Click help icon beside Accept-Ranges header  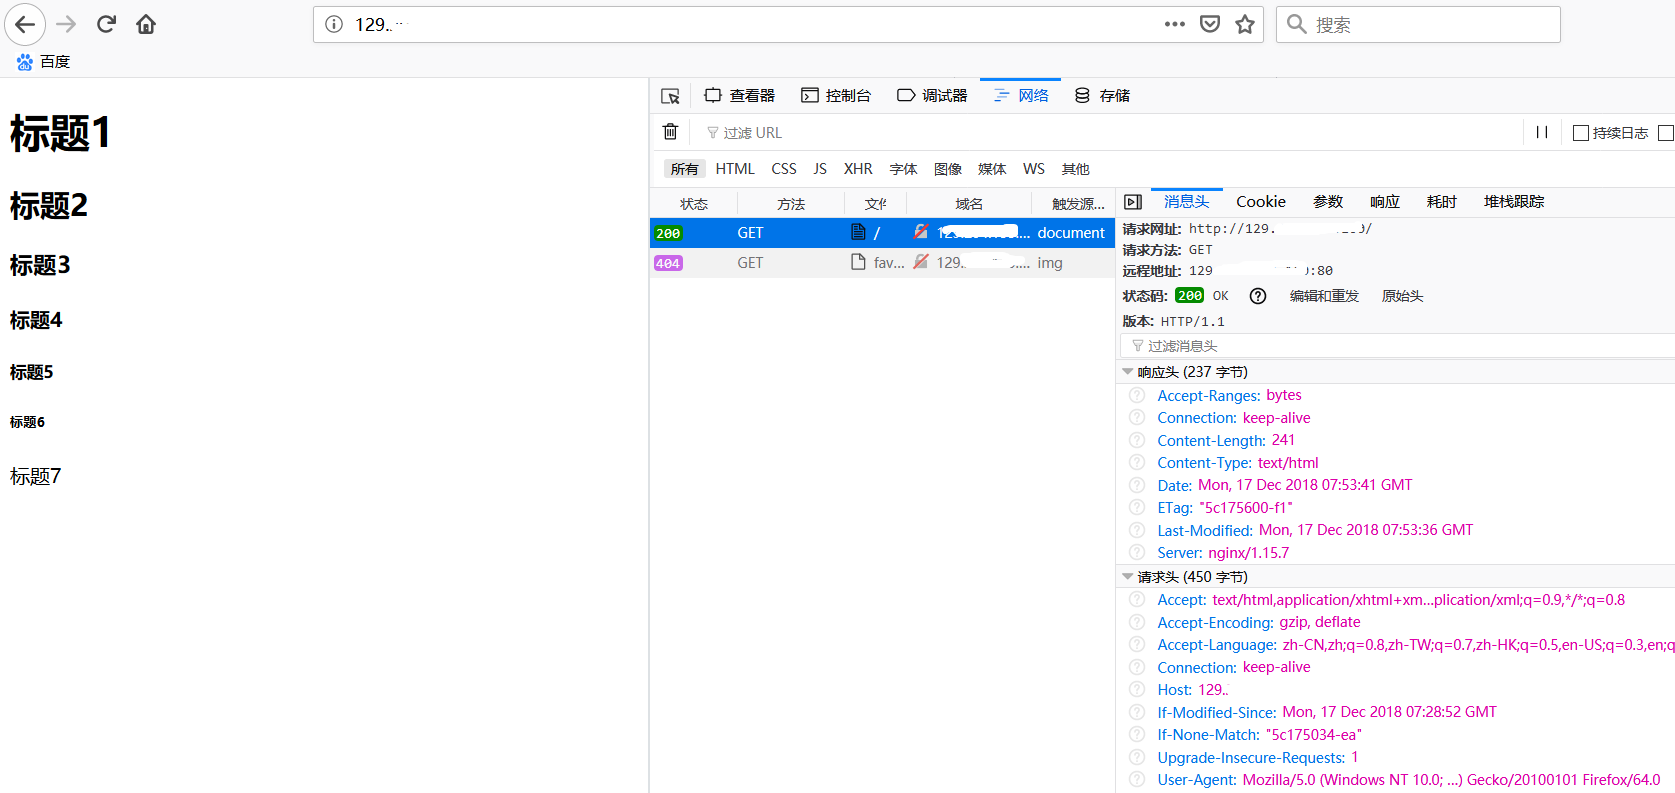point(1137,396)
